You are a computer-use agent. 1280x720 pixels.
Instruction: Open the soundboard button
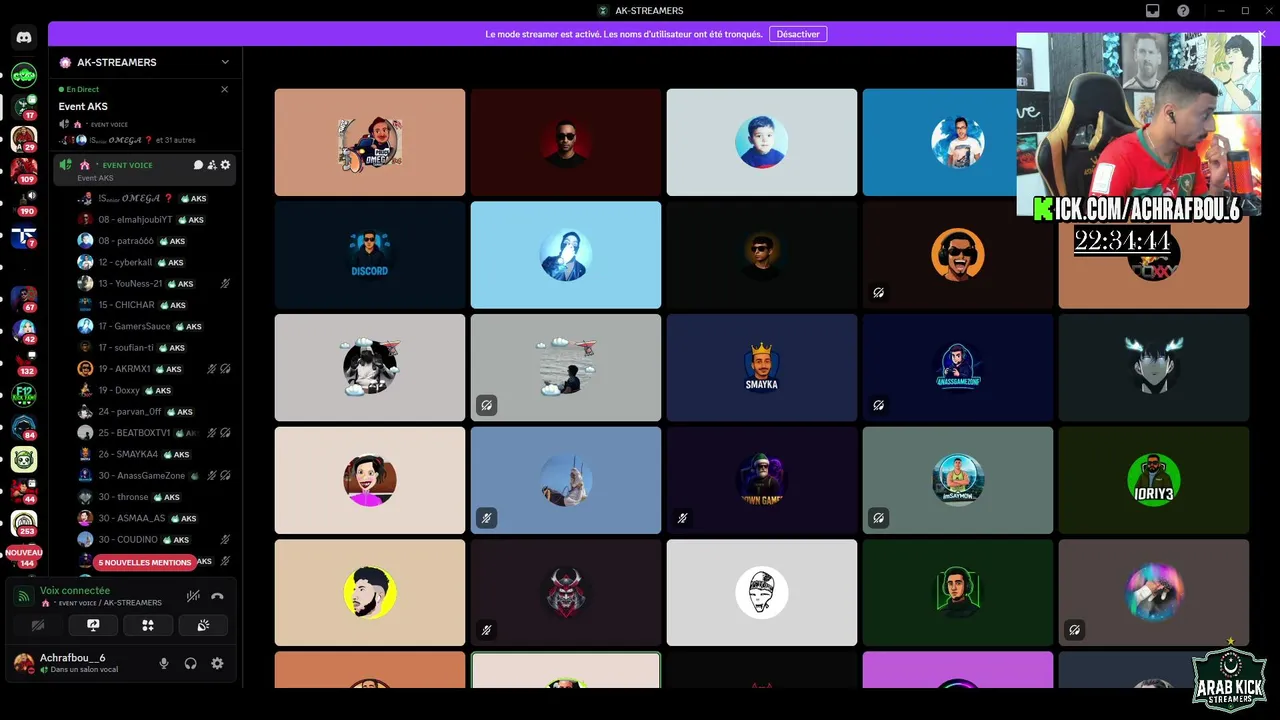click(x=203, y=625)
